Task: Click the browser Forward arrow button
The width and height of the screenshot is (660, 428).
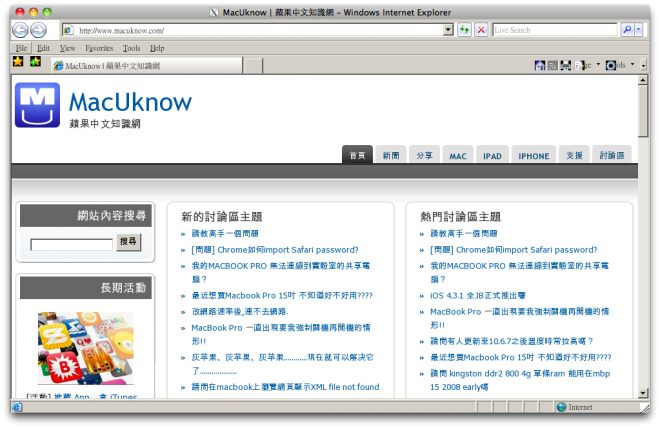Action: (x=39, y=30)
